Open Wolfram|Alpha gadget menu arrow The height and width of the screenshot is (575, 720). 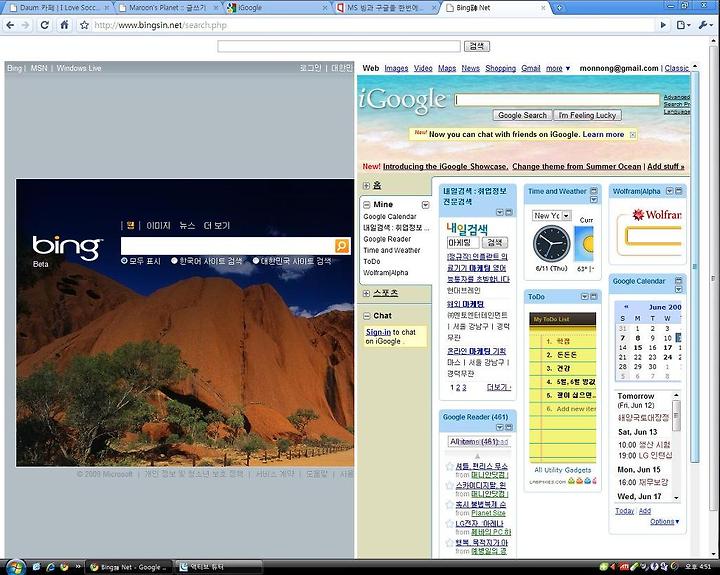(x=669, y=191)
